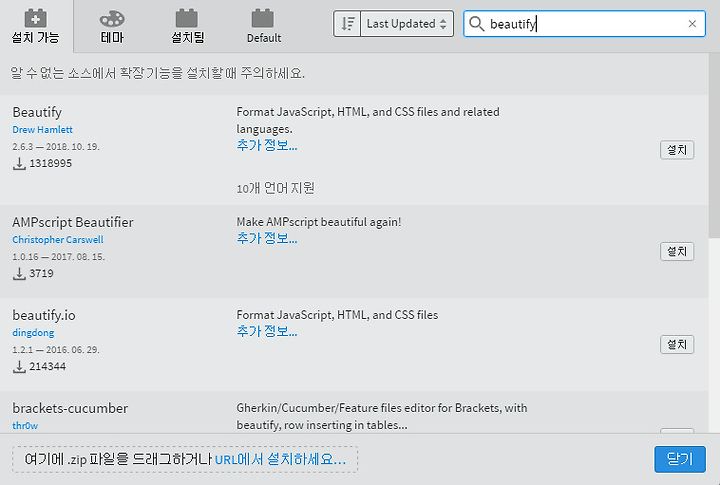Click download icon beside 3719
720x485 pixels.
click(x=19, y=274)
